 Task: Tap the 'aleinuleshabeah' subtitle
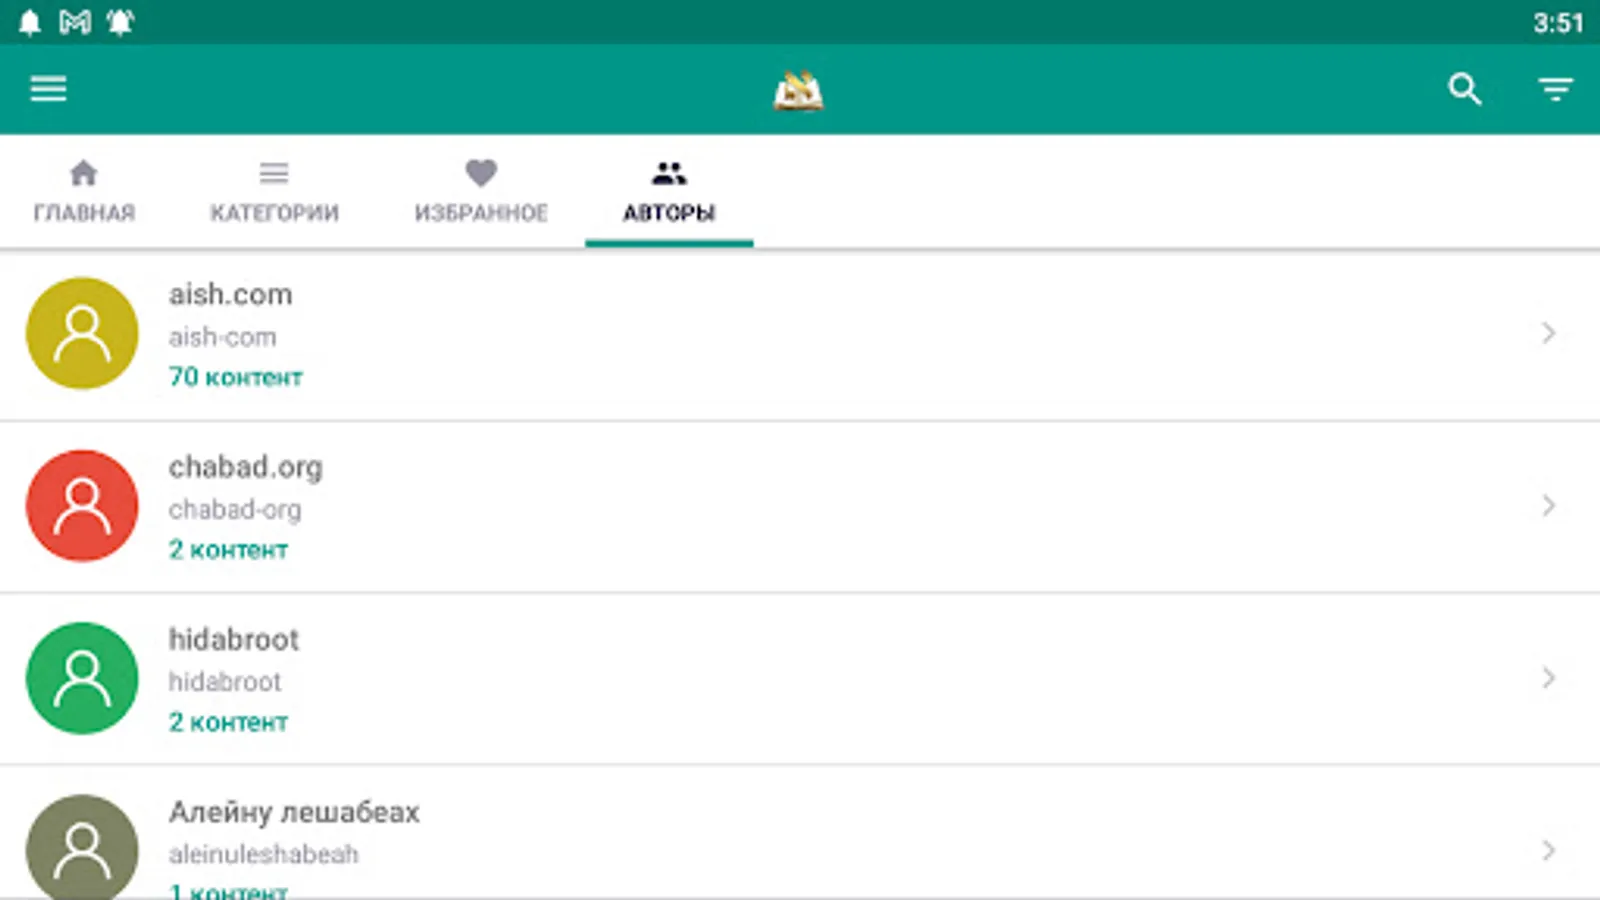(x=263, y=854)
